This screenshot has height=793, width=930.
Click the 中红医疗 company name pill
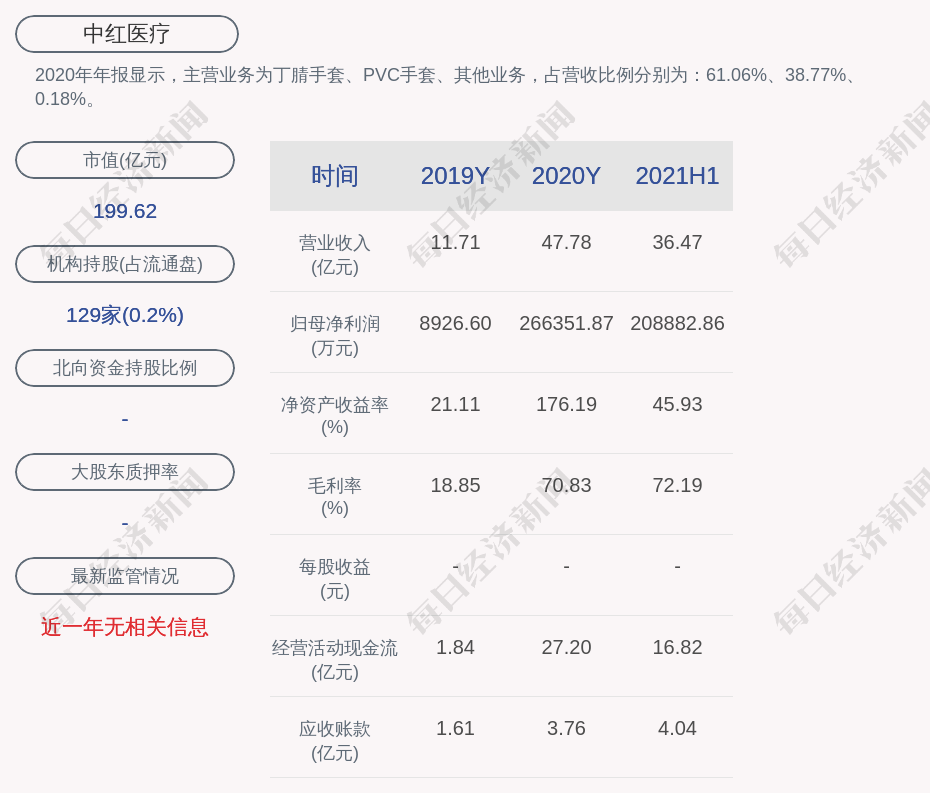pos(127,34)
